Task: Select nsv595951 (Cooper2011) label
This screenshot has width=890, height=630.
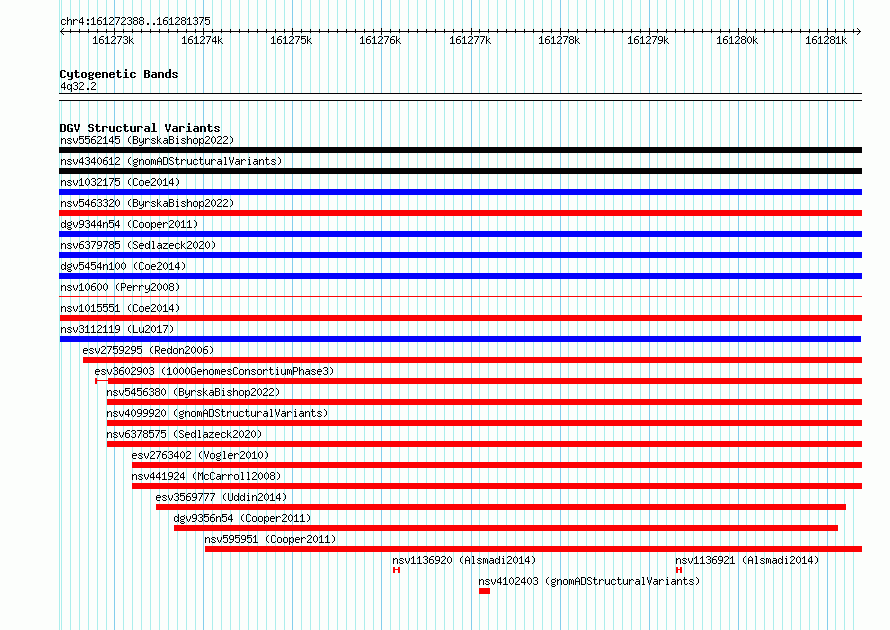Action: click(x=270, y=539)
